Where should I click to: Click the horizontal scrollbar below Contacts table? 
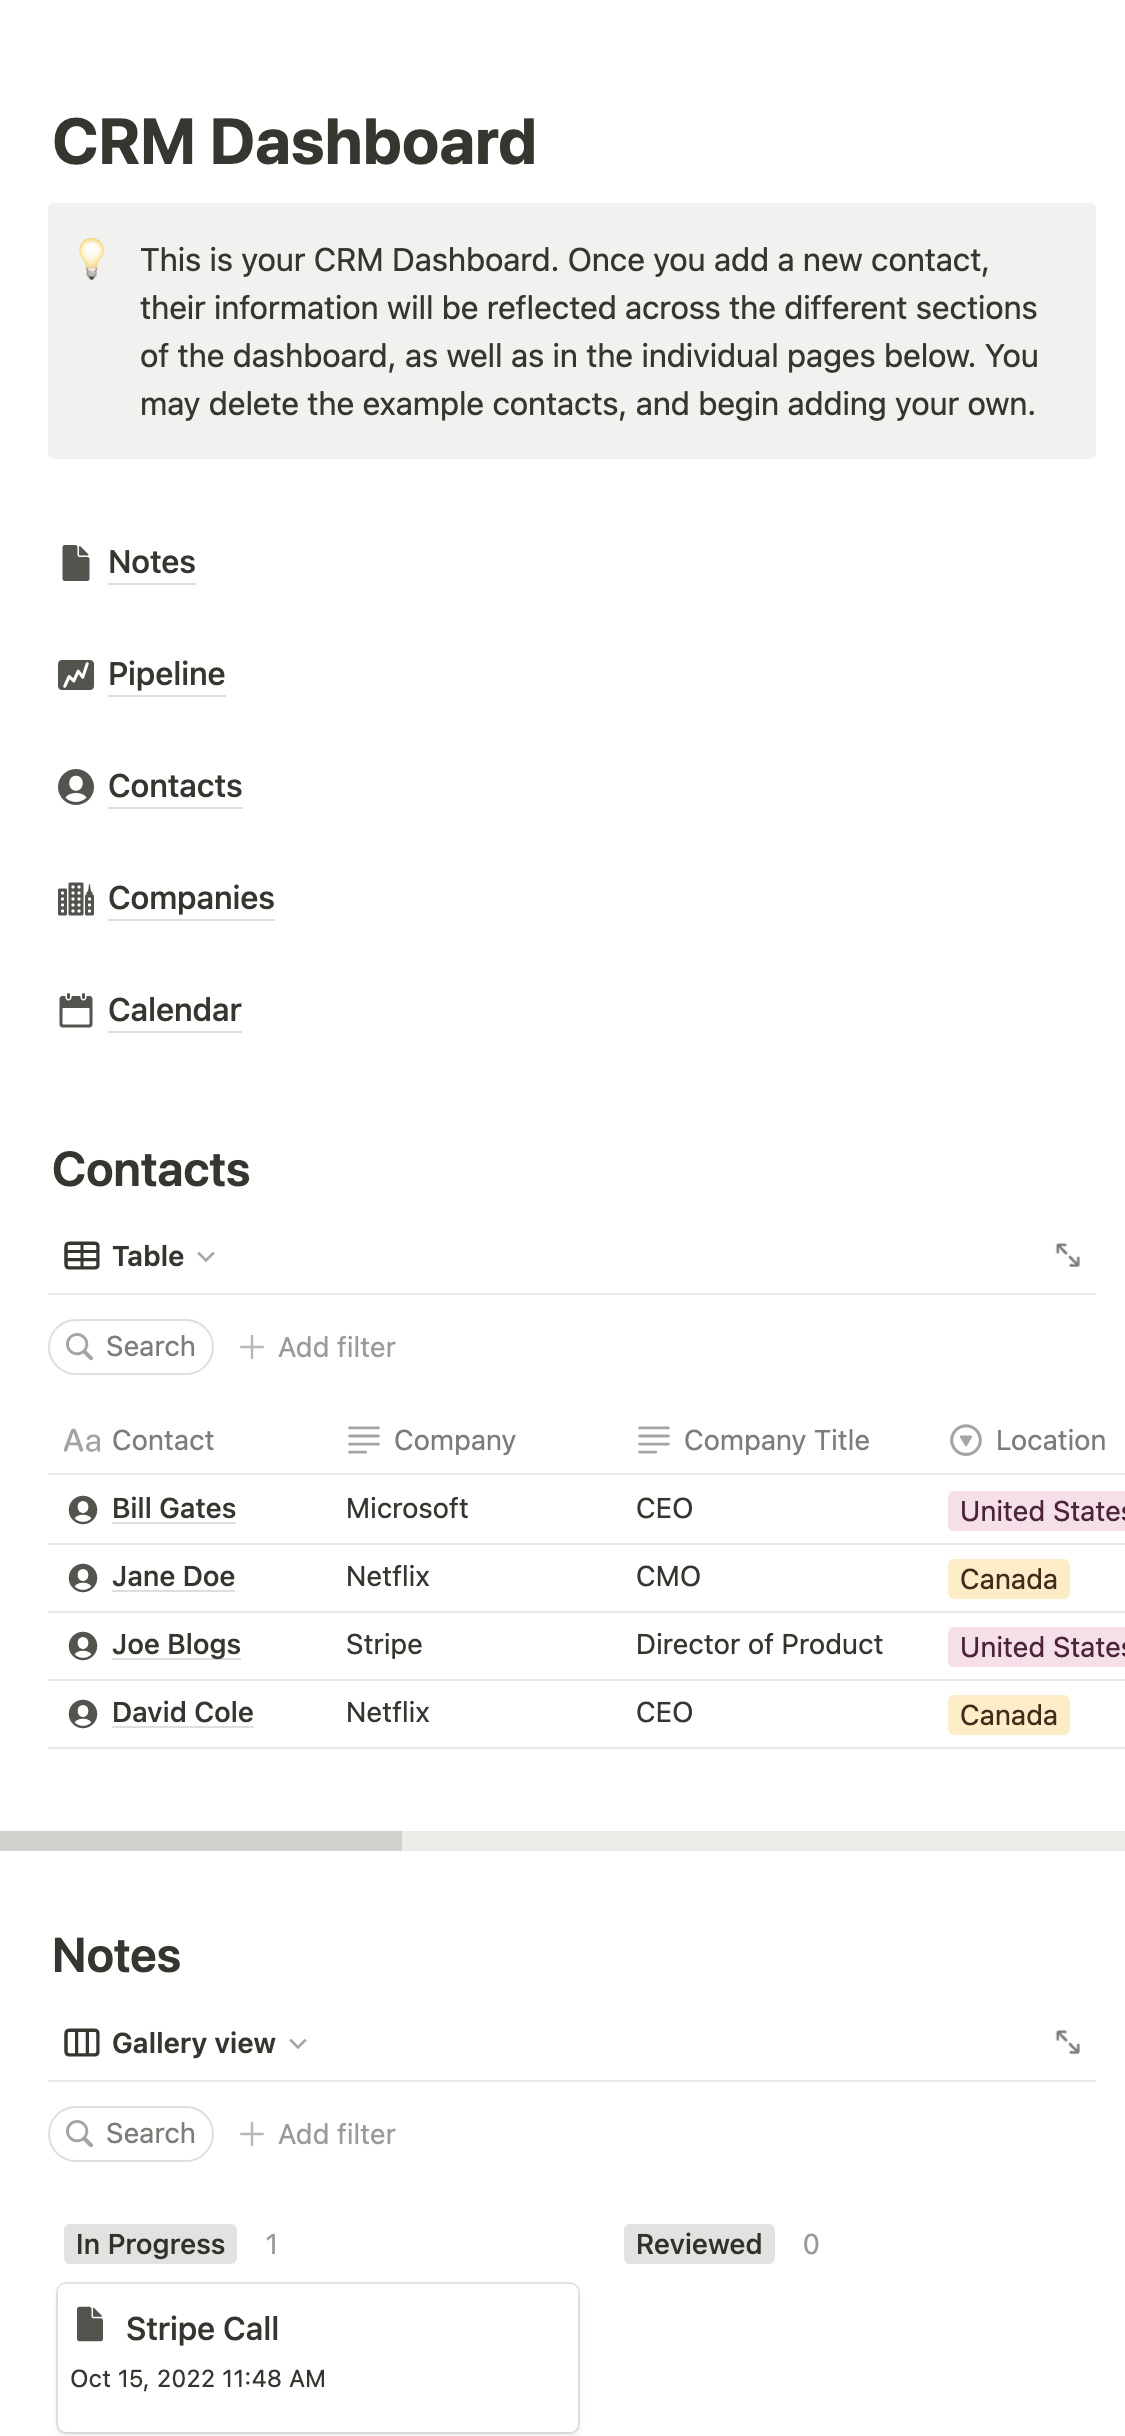click(x=200, y=1841)
